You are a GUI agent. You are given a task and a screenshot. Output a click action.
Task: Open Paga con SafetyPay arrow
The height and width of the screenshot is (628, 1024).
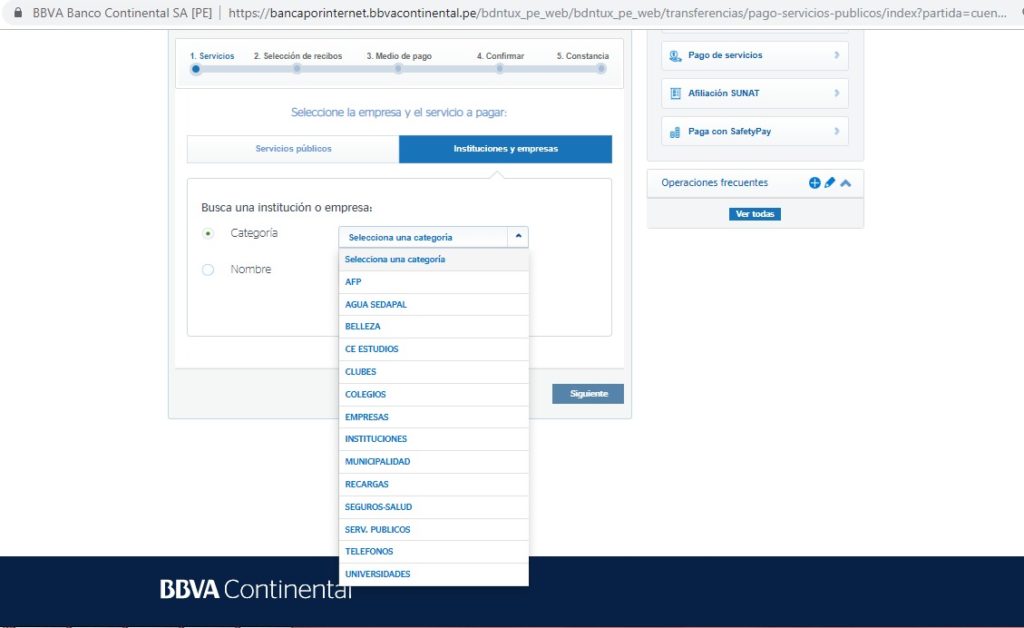tap(837, 131)
